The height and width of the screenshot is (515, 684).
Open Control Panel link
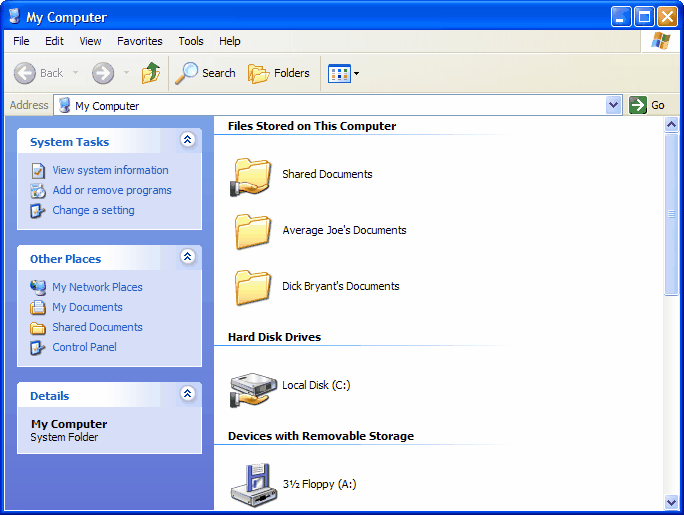[84, 347]
